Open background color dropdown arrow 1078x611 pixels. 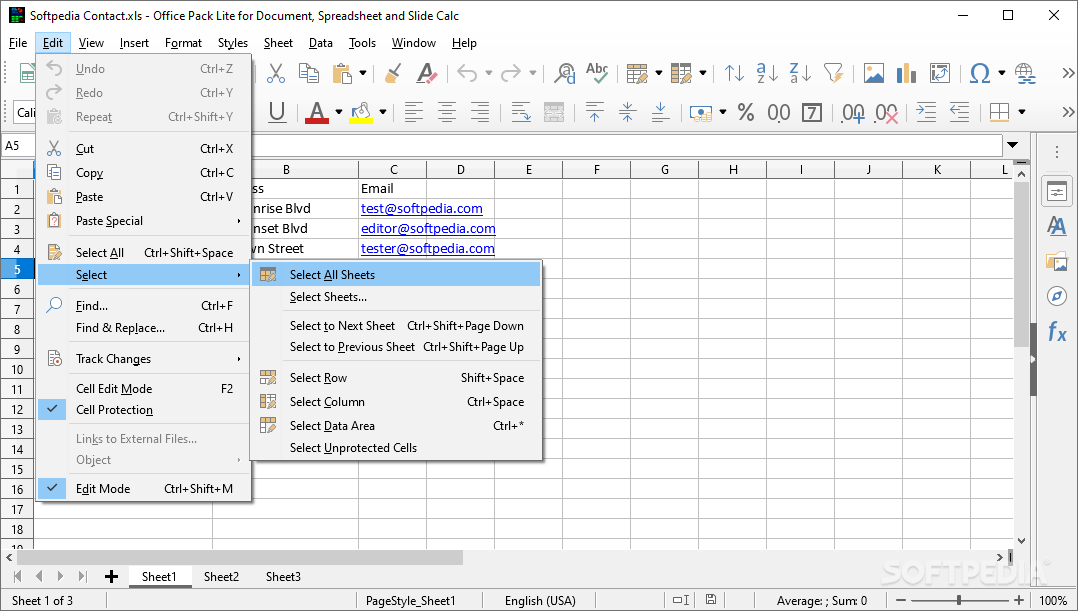tap(383, 112)
